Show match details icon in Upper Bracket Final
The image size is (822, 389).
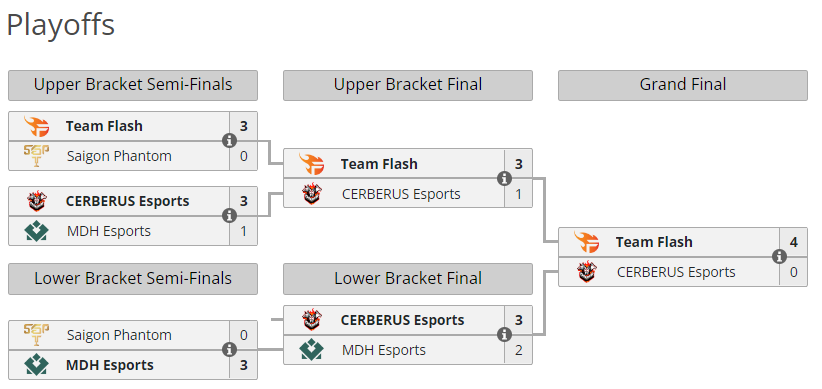coord(504,178)
